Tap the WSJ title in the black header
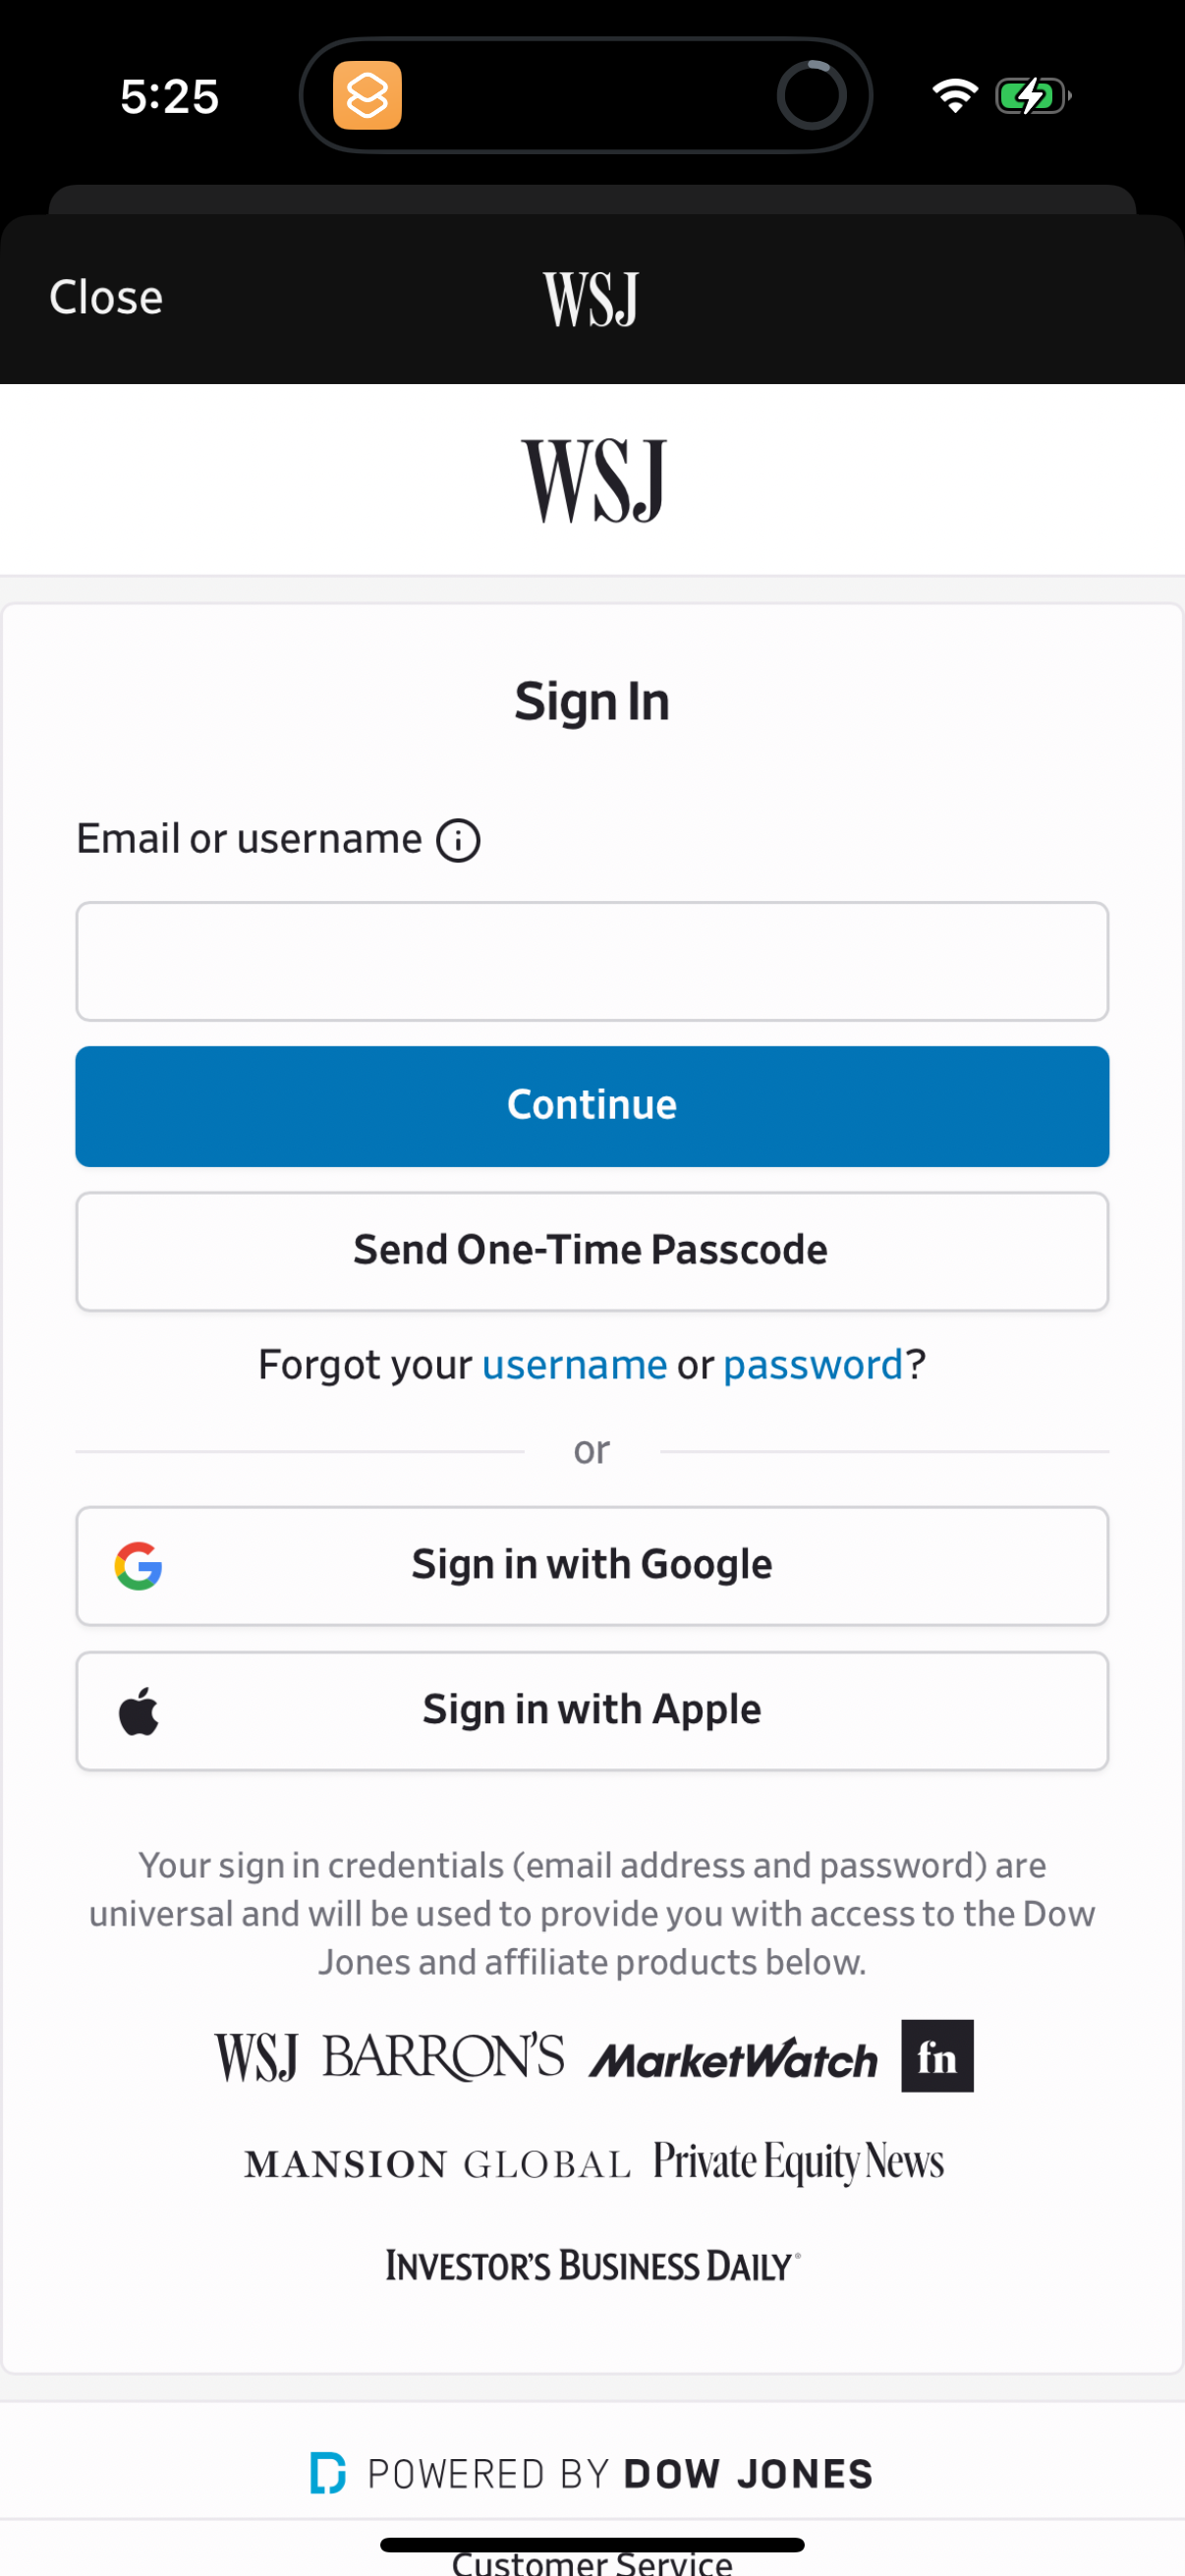This screenshot has width=1185, height=2576. tap(590, 296)
